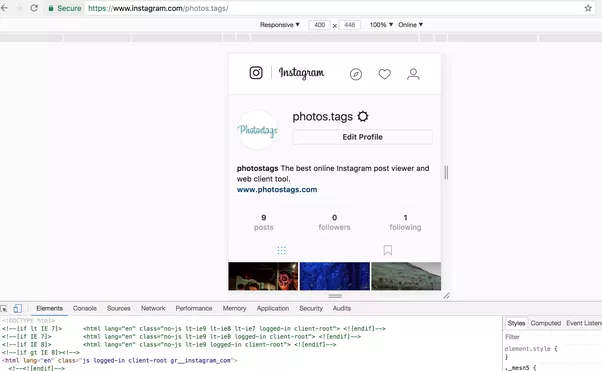The height and width of the screenshot is (371, 602).
Task: Open the 100% zoom dropdown
Action: click(x=381, y=25)
